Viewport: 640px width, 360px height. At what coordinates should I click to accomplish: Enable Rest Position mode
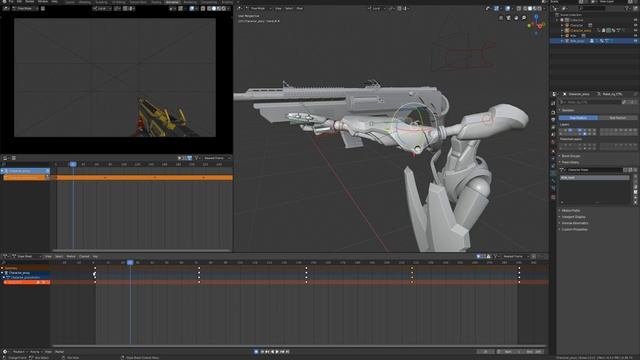(617, 118)
